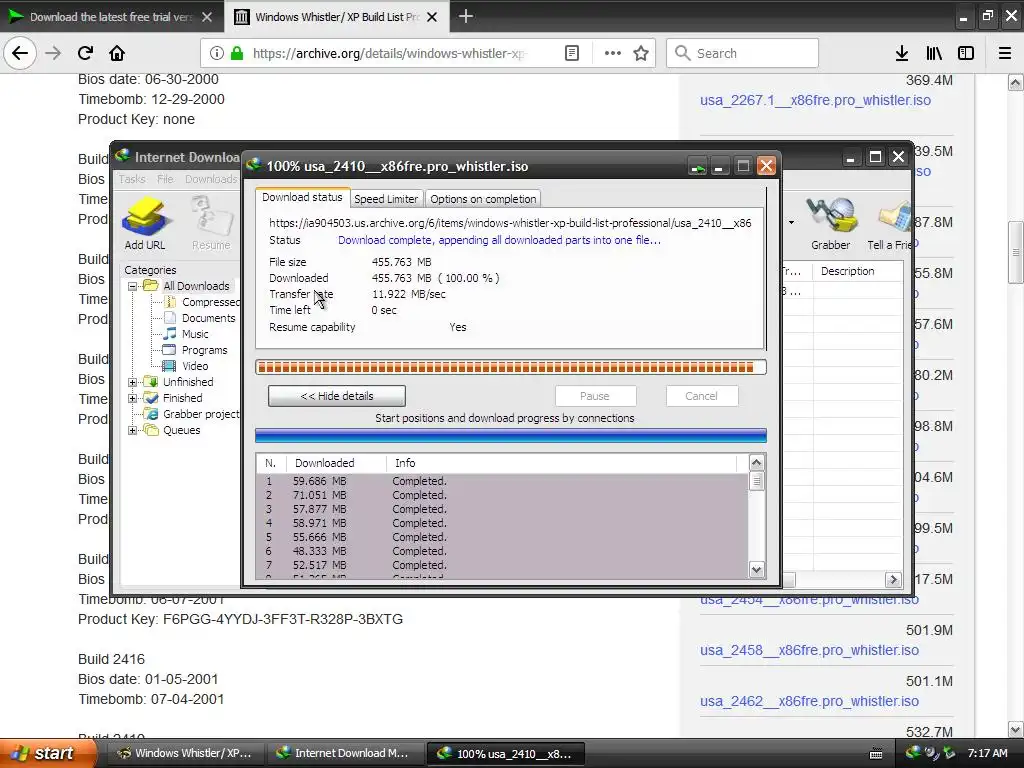Select Grabber projects in categories tree

[191, 414]
